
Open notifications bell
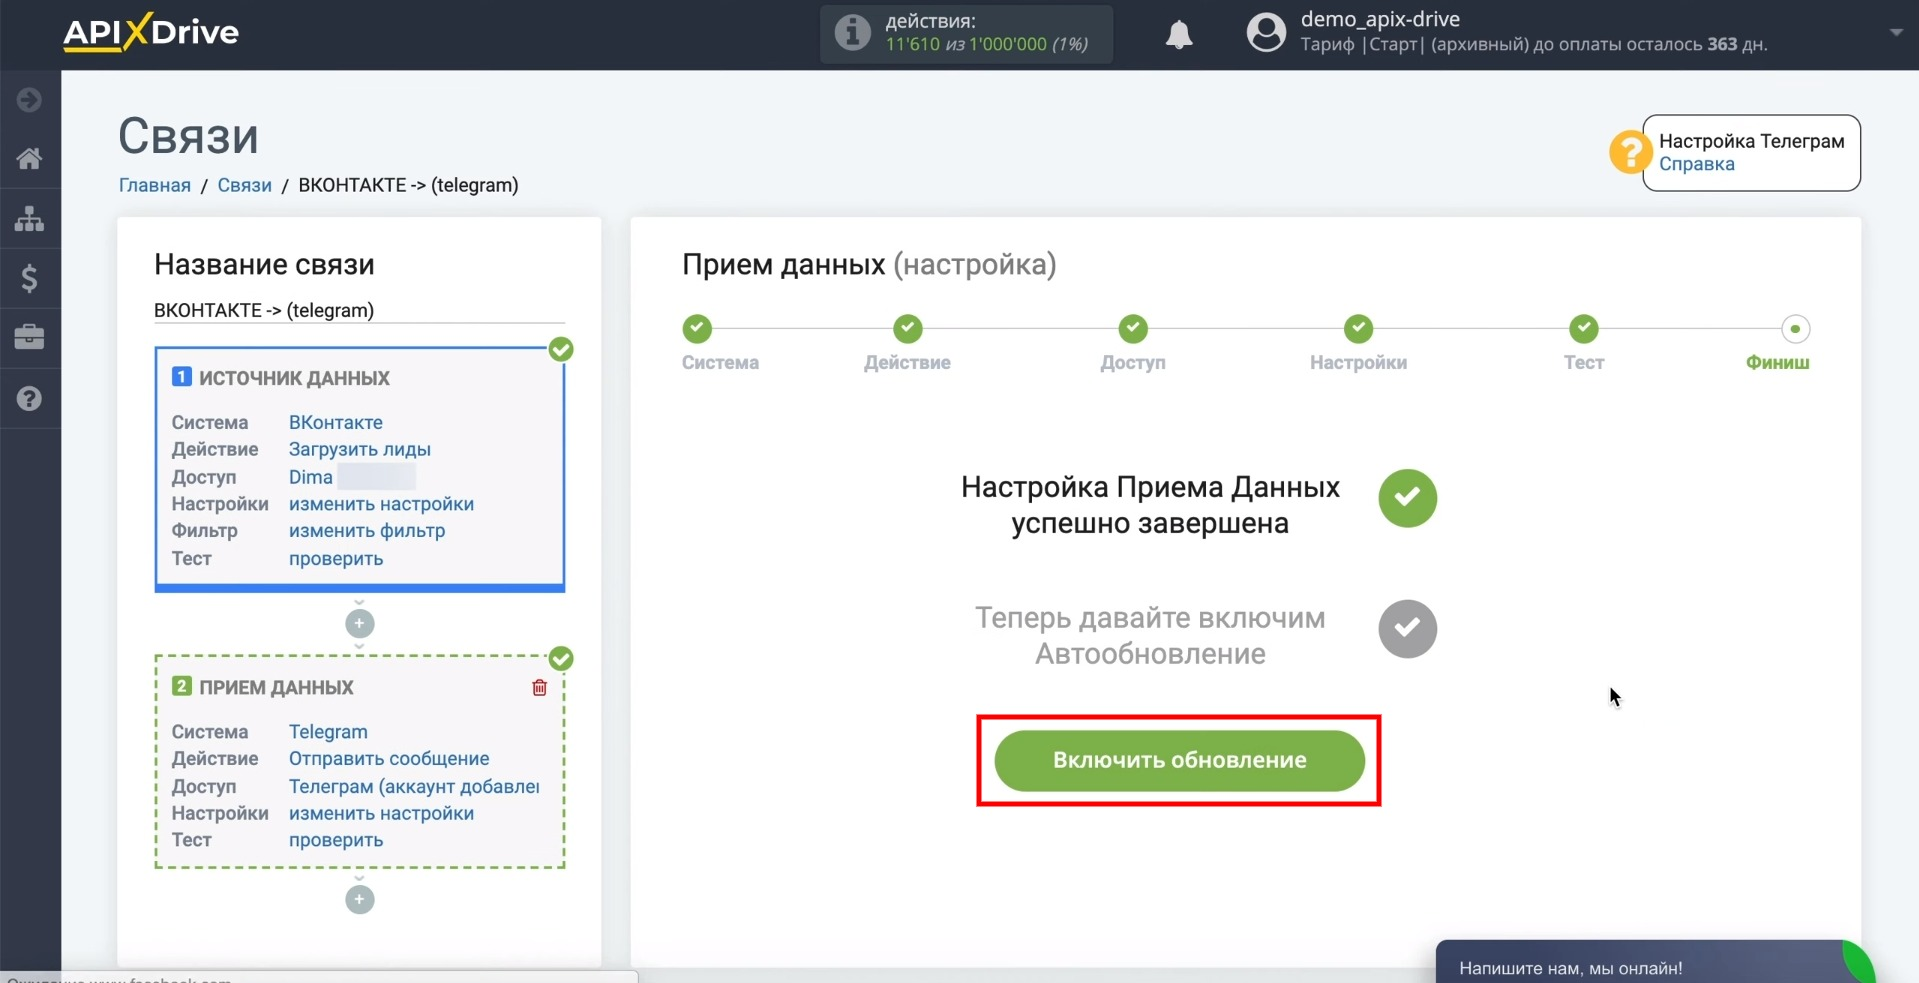1179,35
